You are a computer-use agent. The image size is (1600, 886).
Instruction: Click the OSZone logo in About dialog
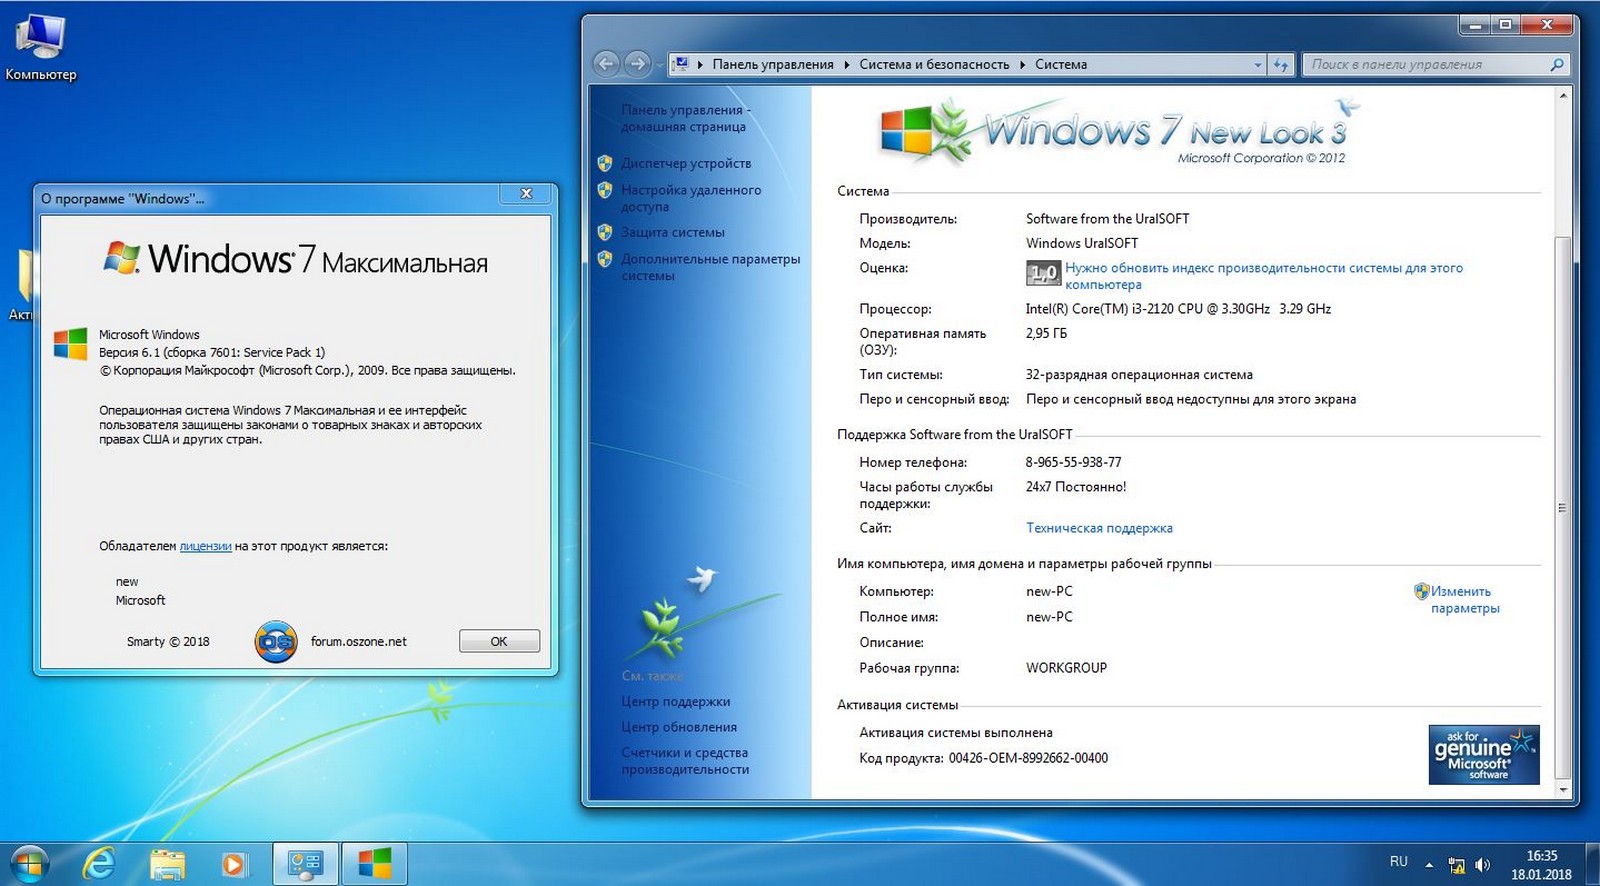pos(276,642)
